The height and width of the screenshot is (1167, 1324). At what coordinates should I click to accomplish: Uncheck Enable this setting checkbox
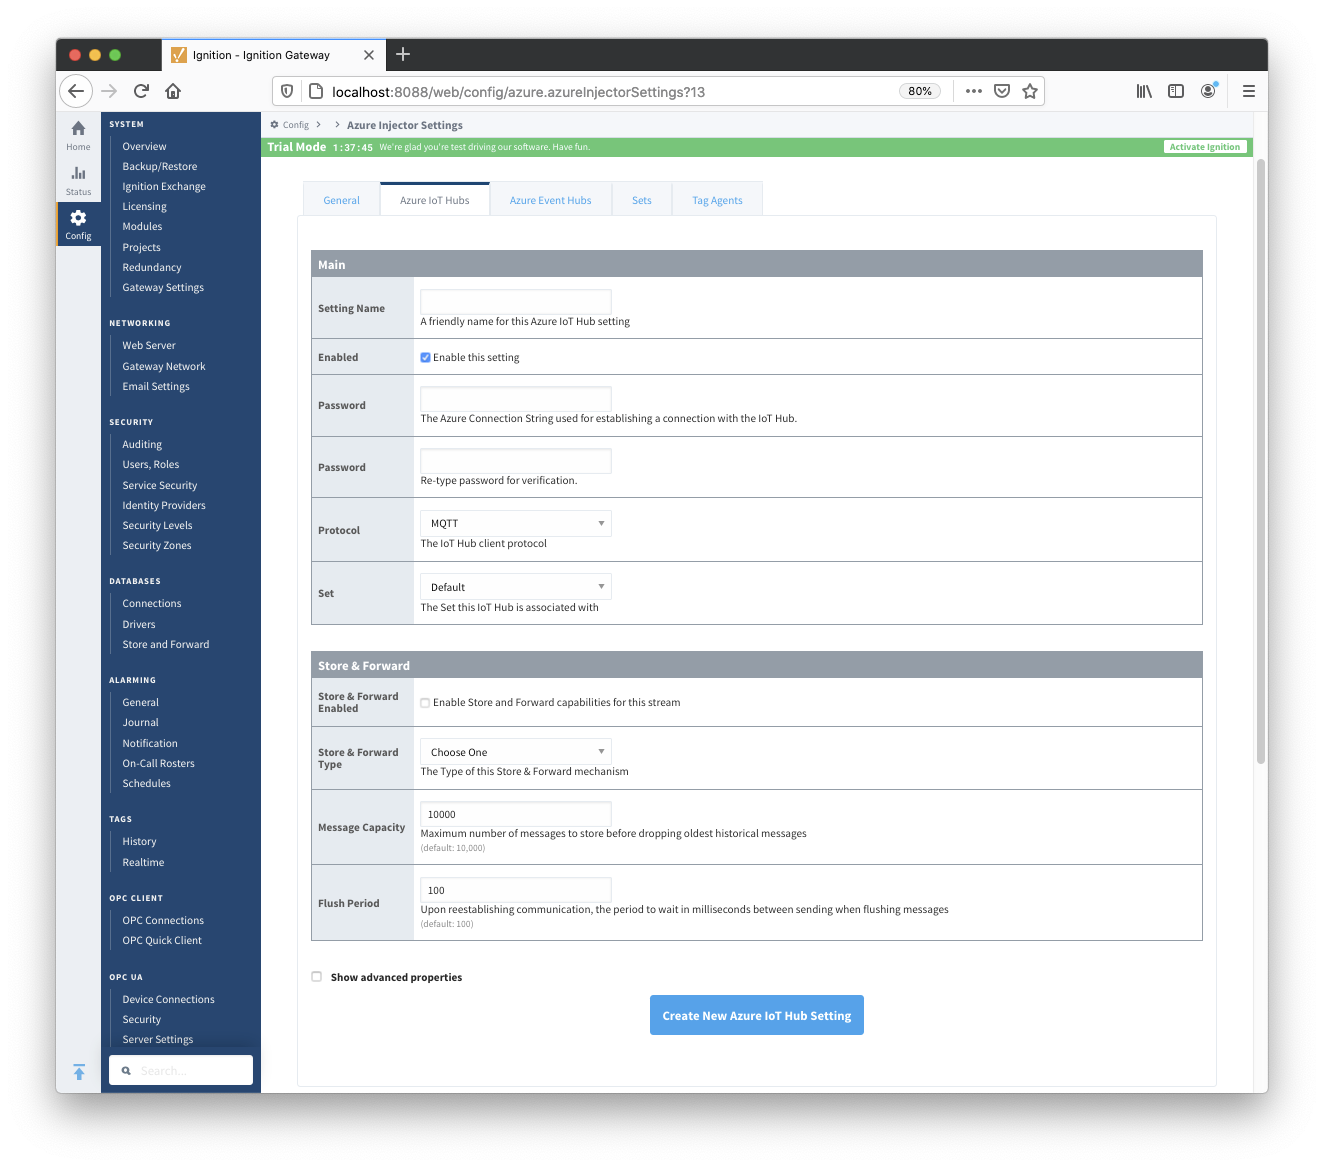coord(426,358)
